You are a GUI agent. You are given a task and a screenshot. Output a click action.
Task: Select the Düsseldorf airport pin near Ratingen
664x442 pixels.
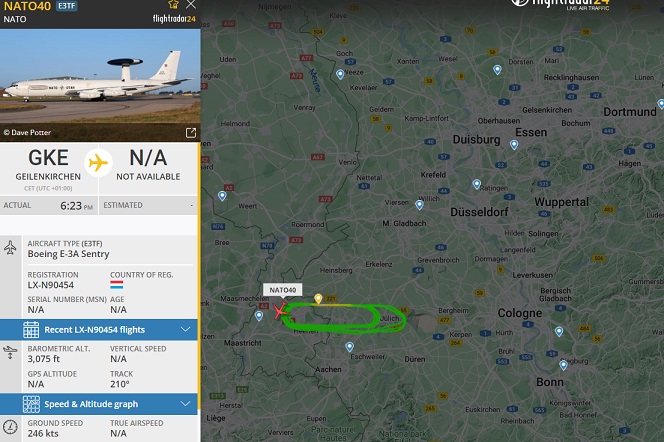coord(477,184)
